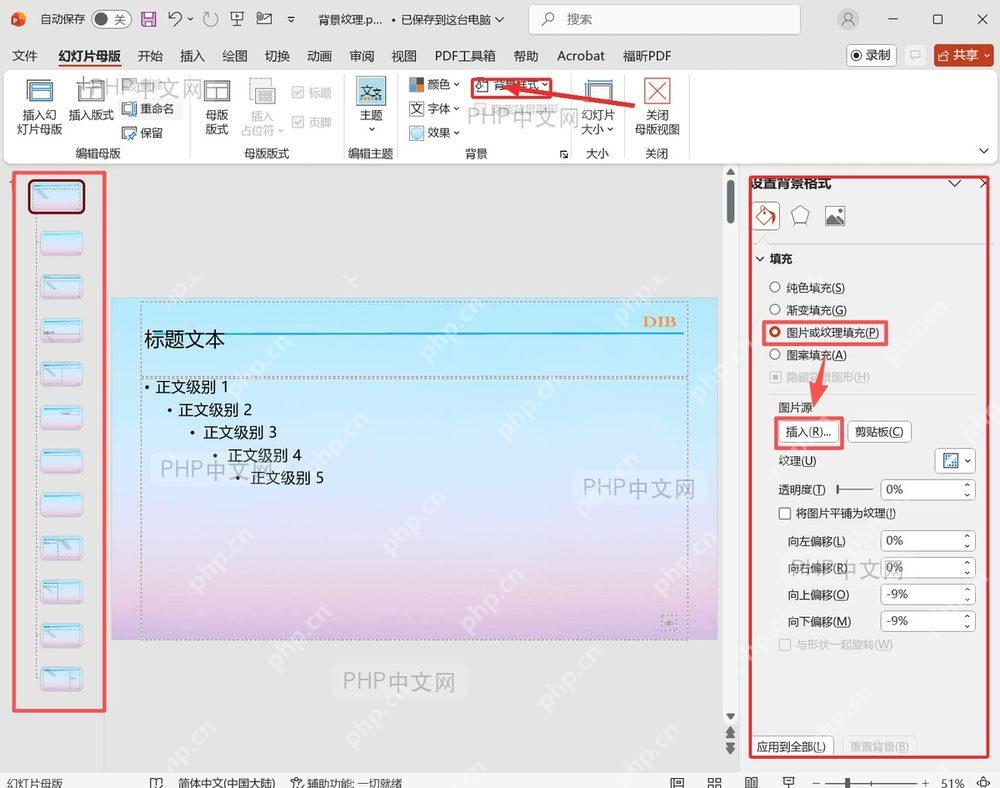The height and width of the screenshot is (788, 1000).
Task: Open Transitions (切换) tab
Action: (277, 56)
